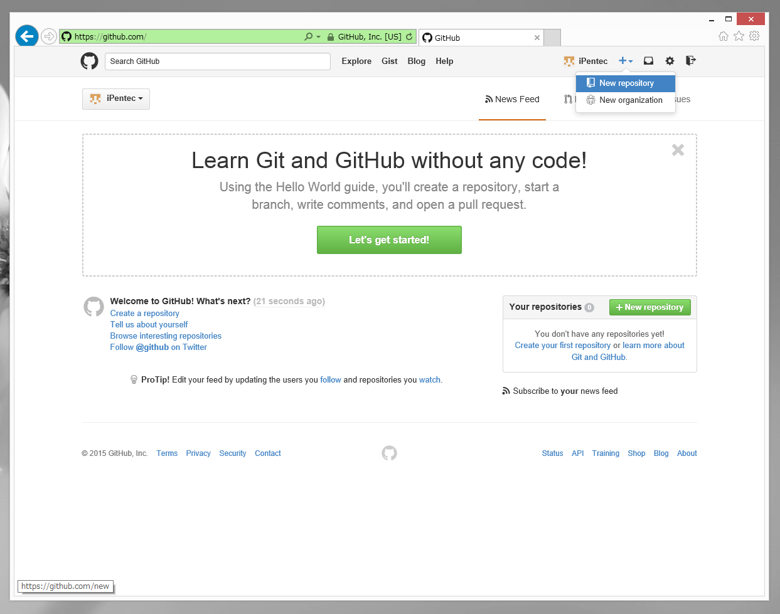780x614 pixels.
Task: Open Gist in the top navigation
Action: click(x=389, y=61)
